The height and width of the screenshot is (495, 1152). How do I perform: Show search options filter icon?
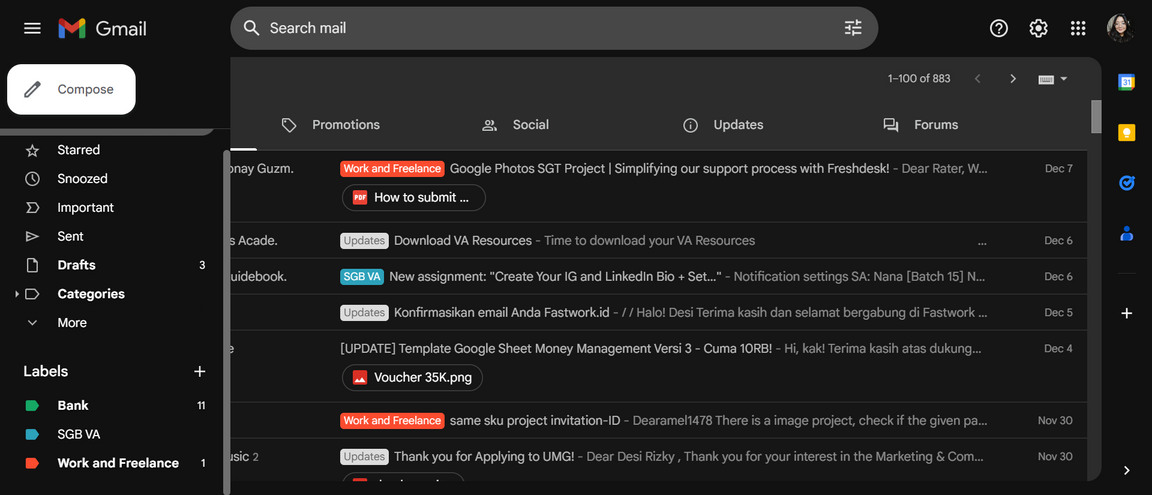pyautogui.click(x=852, y=28)
